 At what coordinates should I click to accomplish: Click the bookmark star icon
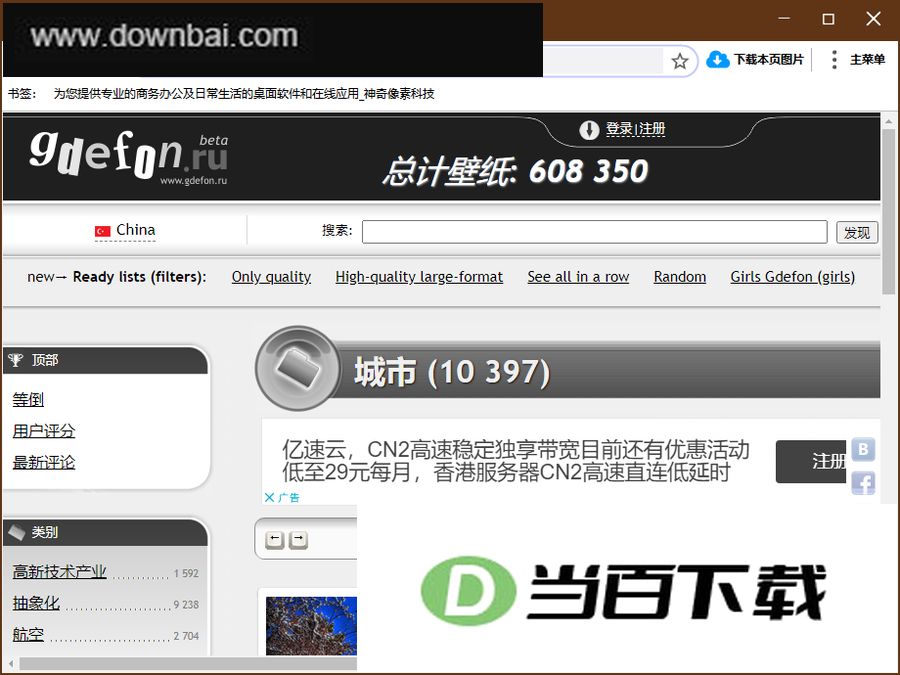pos(680,61)
